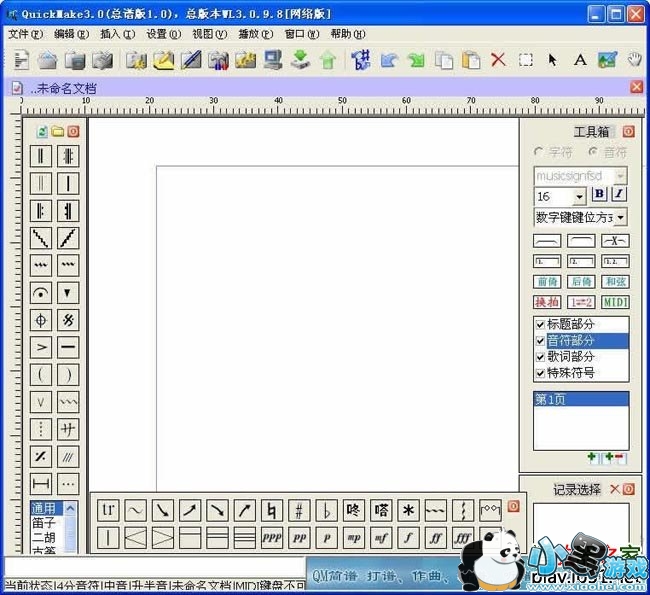Select the 音符 radio button

point(593,152)
